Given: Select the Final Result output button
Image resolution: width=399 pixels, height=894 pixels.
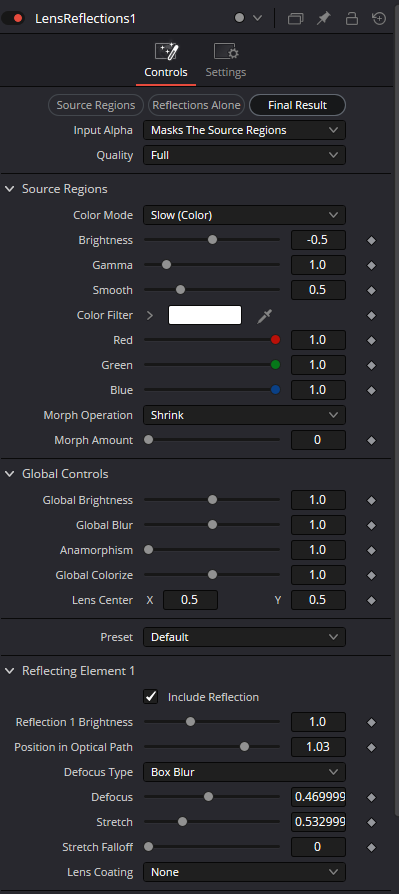Looking at the screenshot, I should click(298, 105).
